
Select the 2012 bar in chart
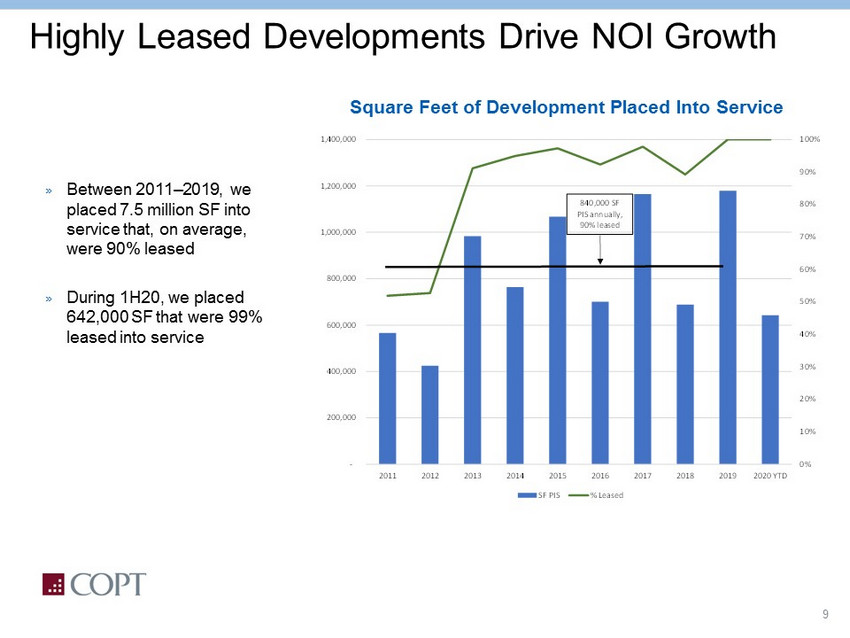point(430,414)
